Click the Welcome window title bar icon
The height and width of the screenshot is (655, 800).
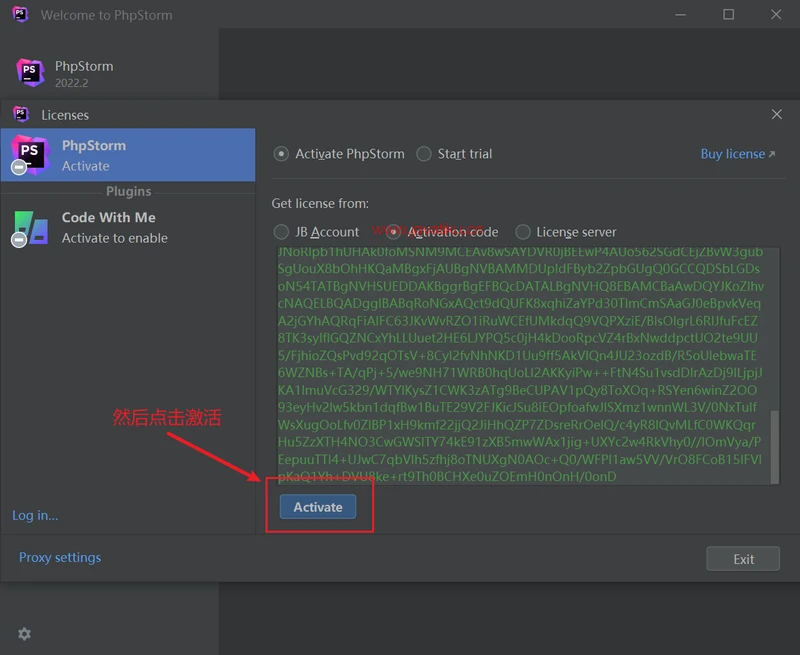point(20,15)
